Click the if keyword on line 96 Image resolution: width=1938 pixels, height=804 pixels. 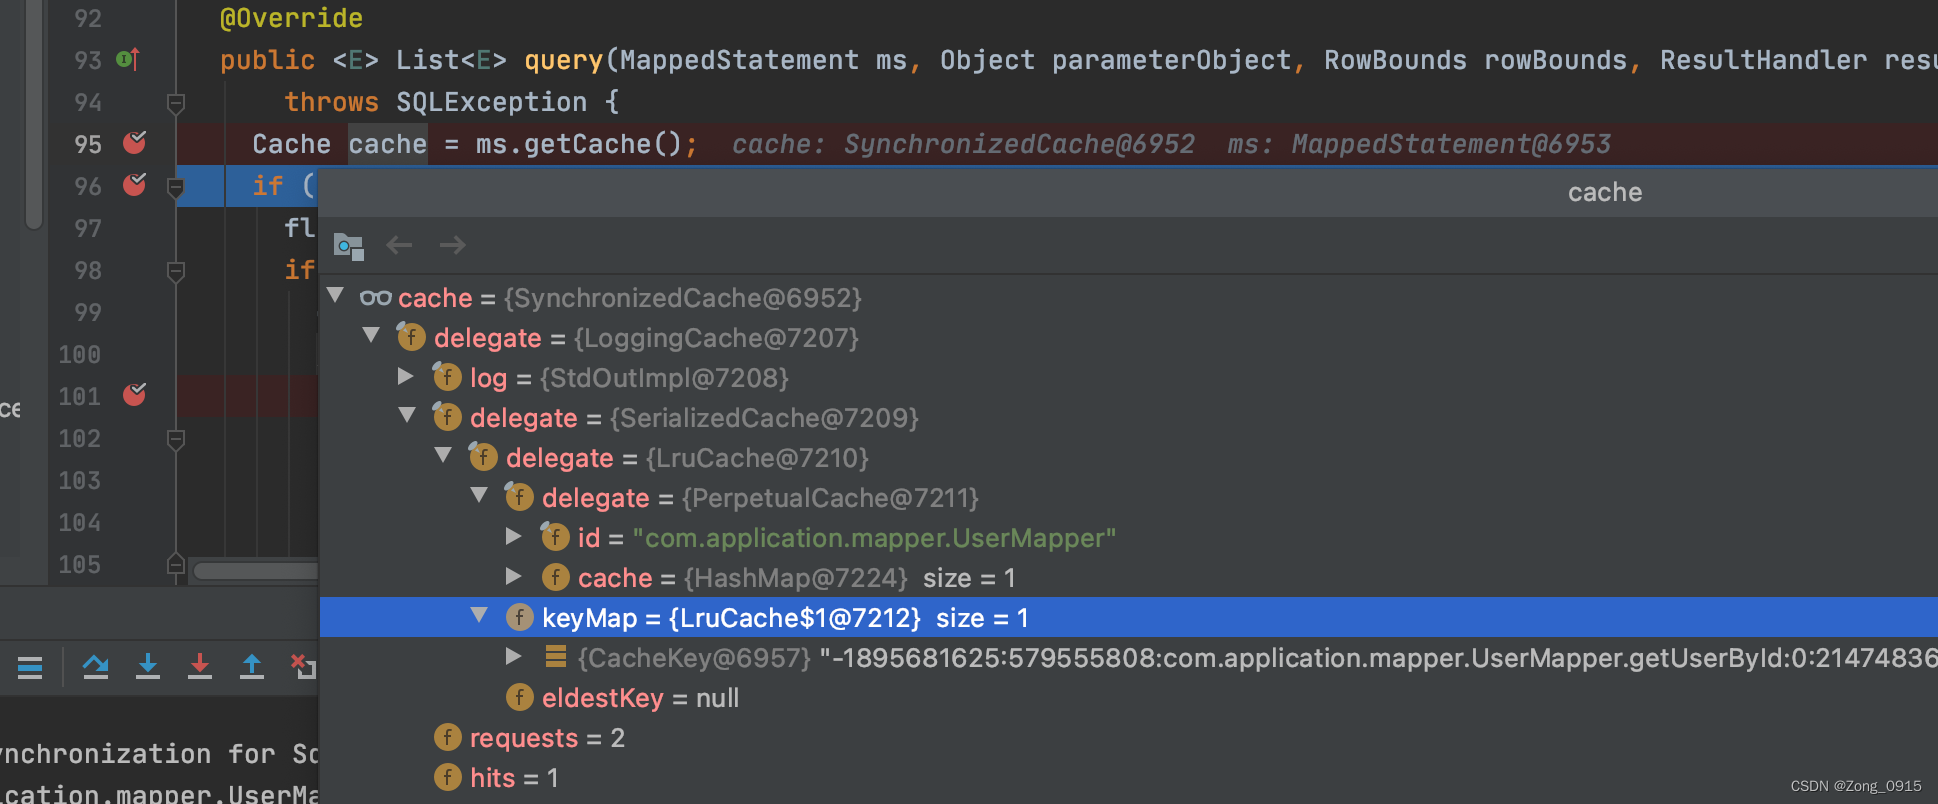click(268, 186)
